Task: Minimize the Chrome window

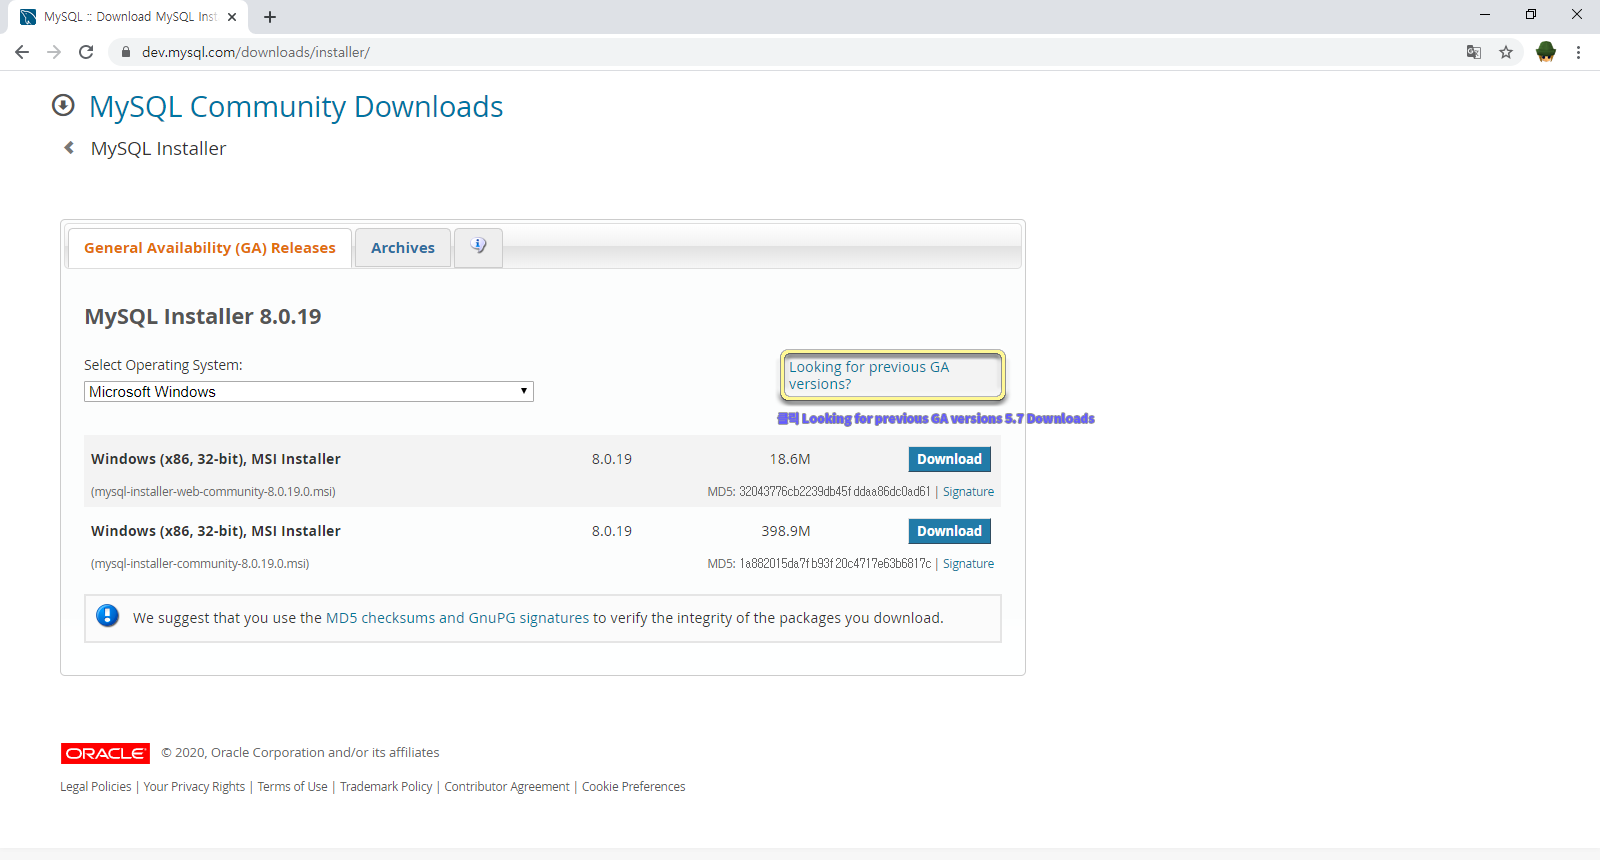Action: pyautogui.click(x=1485, y=14)
